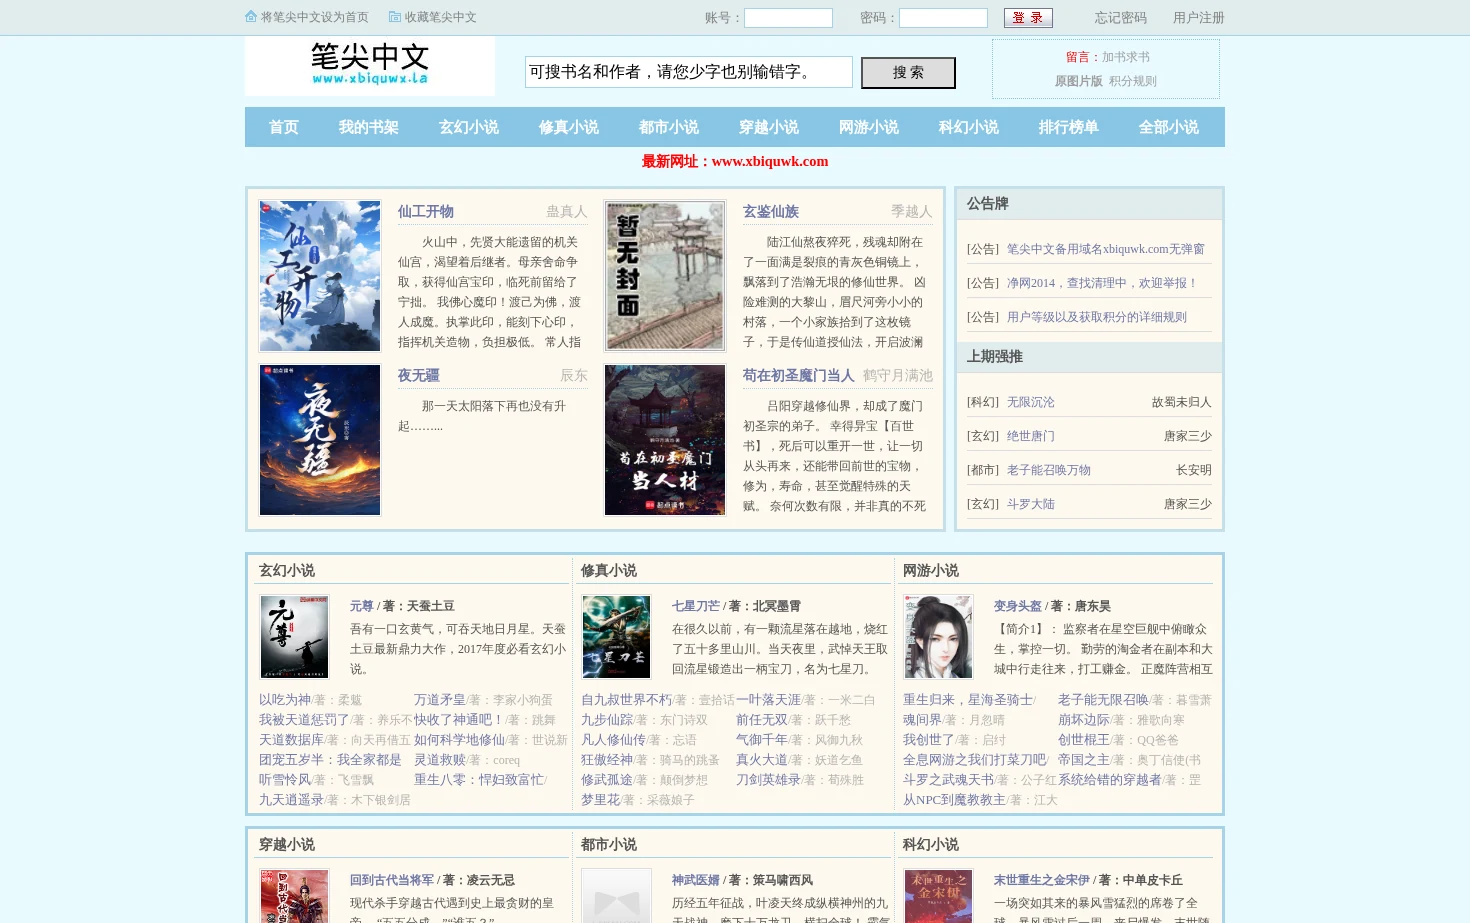Open the 夜无疆 book cover thumbnail
The image size is (1470, 923).
pos(320,440)
